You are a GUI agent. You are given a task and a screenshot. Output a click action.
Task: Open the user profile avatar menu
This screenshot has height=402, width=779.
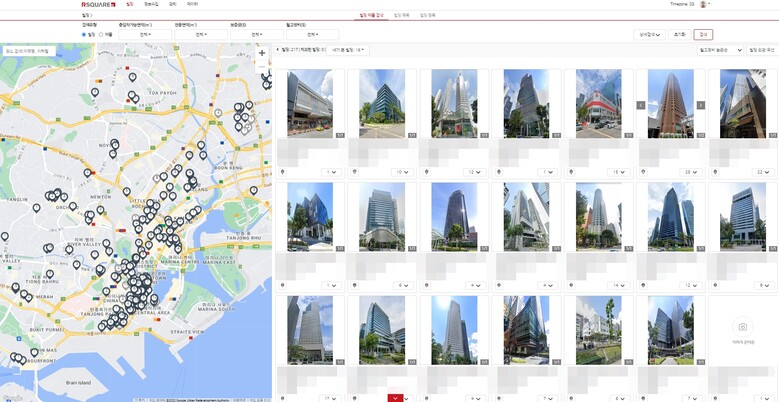[703, 5]
